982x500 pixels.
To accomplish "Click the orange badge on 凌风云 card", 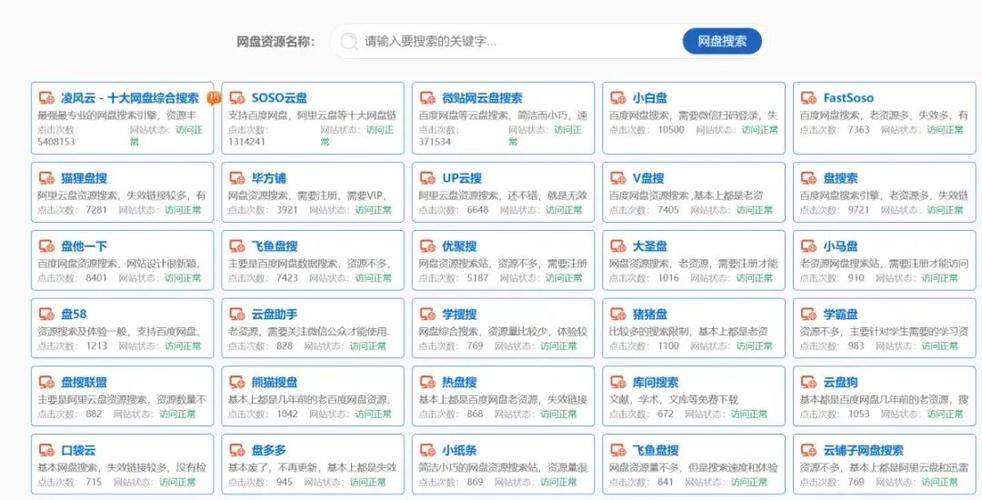I will click(x=214, y=98).
